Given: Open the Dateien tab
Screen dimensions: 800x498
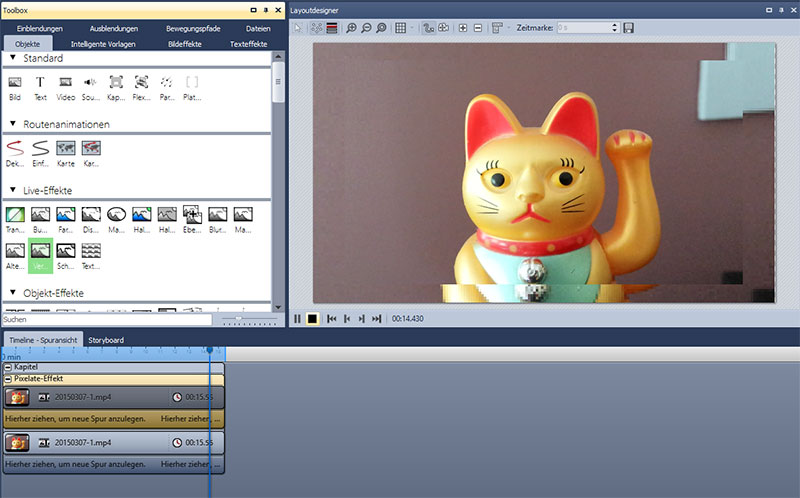Looking at the screenshot, I should click(x=258, y=29).
